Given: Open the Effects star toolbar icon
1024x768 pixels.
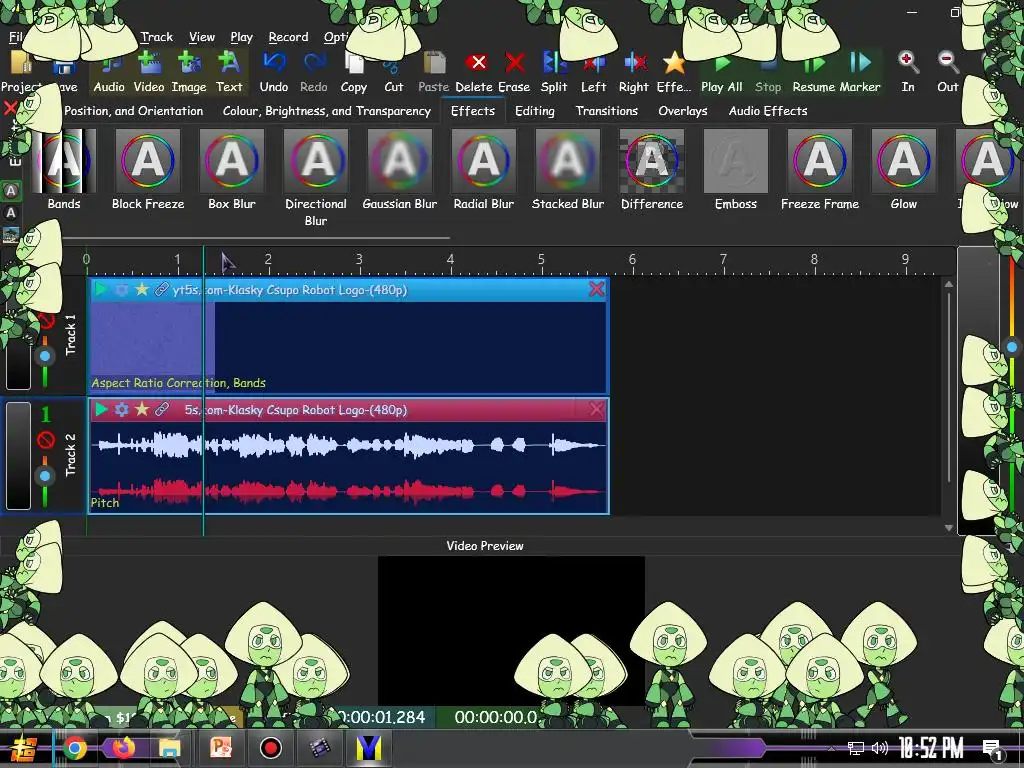Looking at the screenshot, I should (x=673, y=71).
